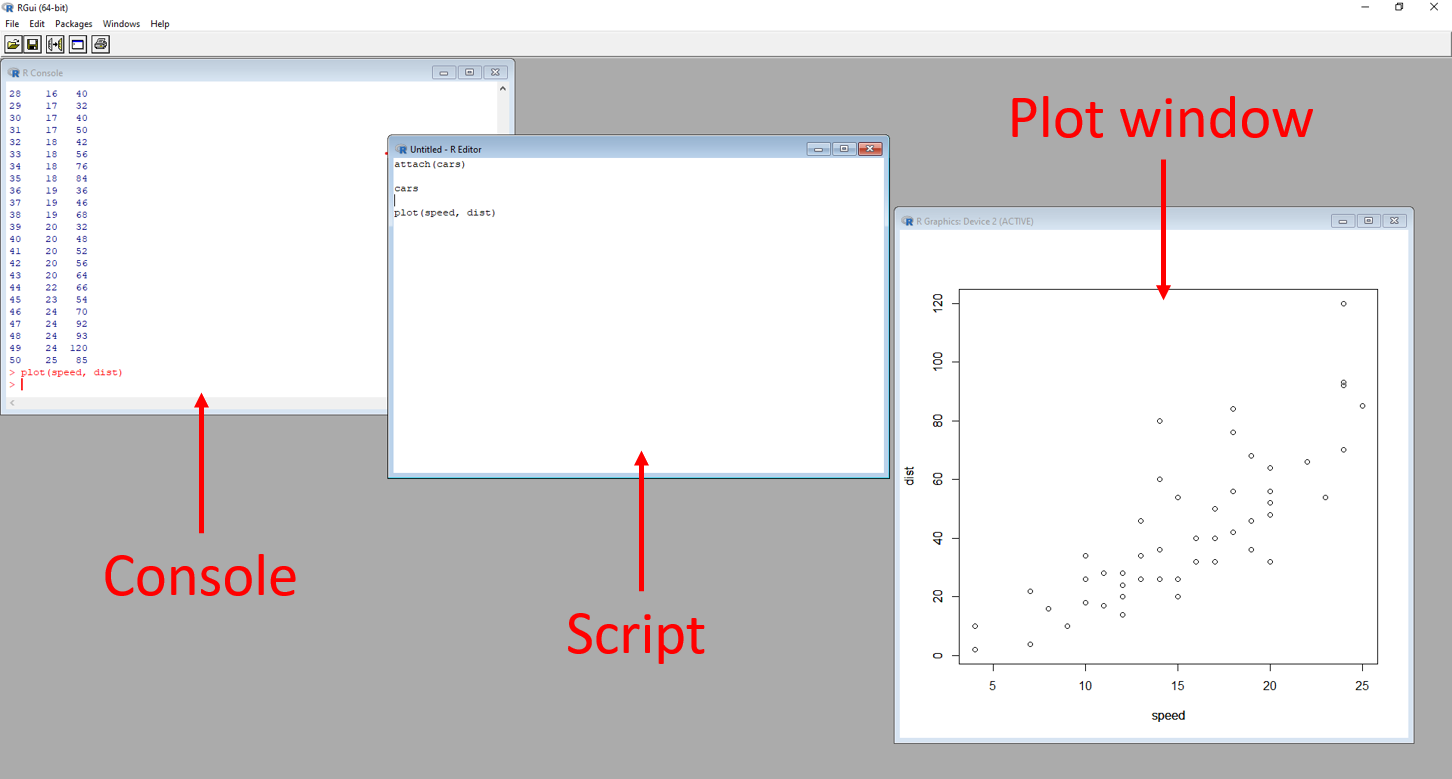The height and width of the screenshot is (779, 1452).
Task: Click the Print toolbar icon
Action: tap(100, 44)
